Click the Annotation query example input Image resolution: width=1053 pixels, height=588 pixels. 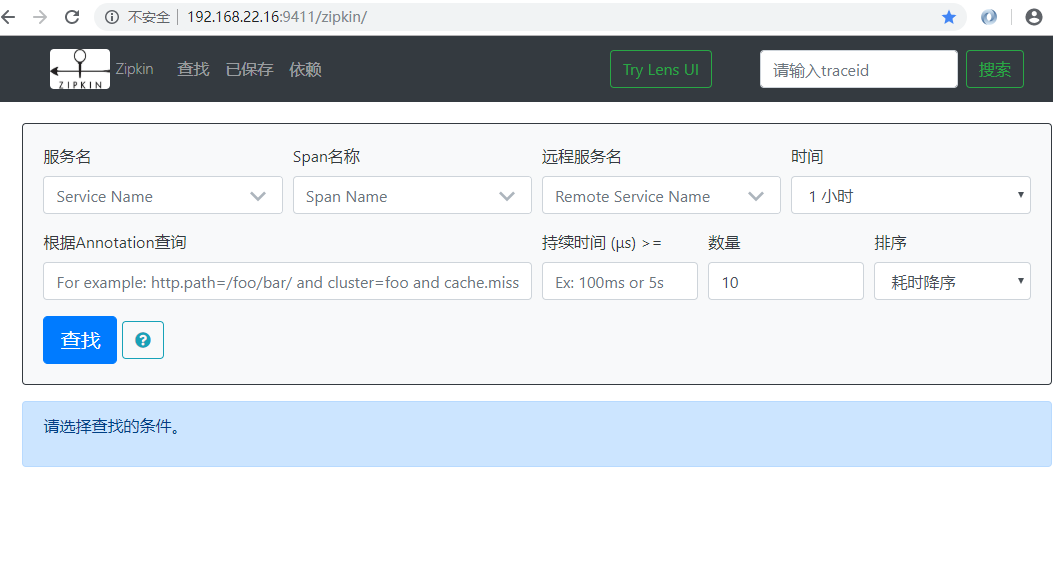click(287, 281)
